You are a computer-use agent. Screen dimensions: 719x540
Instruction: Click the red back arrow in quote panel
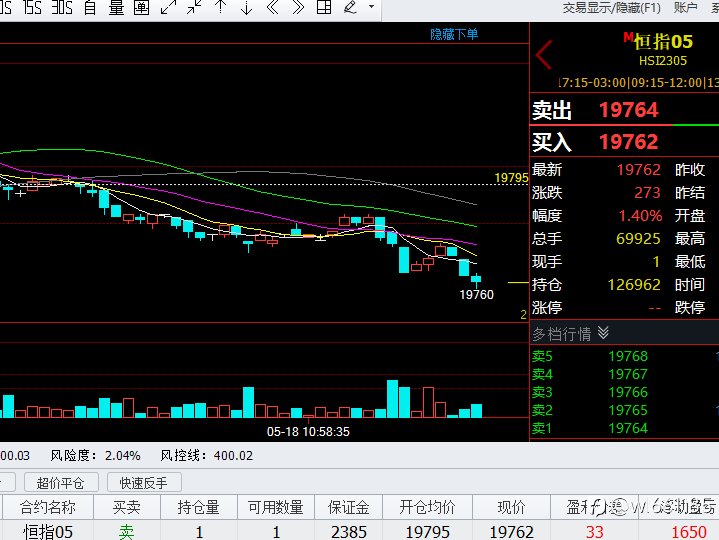pos(544,55)
